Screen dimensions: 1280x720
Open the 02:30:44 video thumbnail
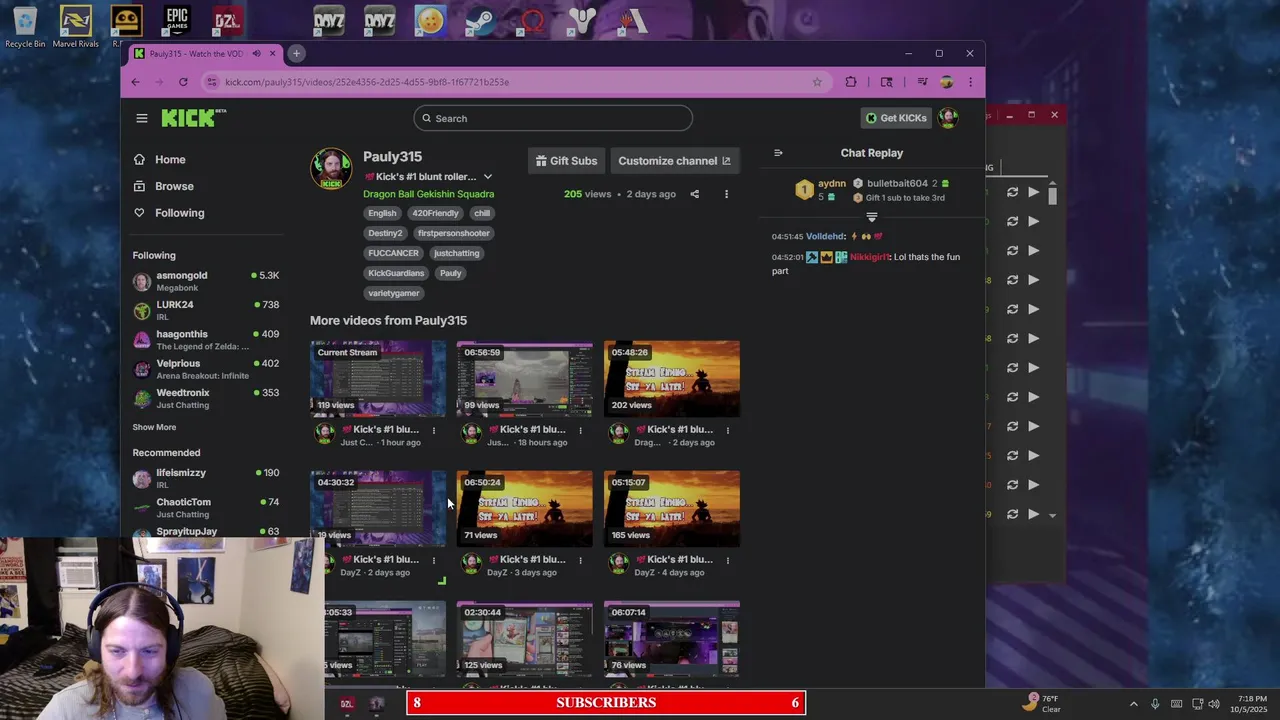525,638
